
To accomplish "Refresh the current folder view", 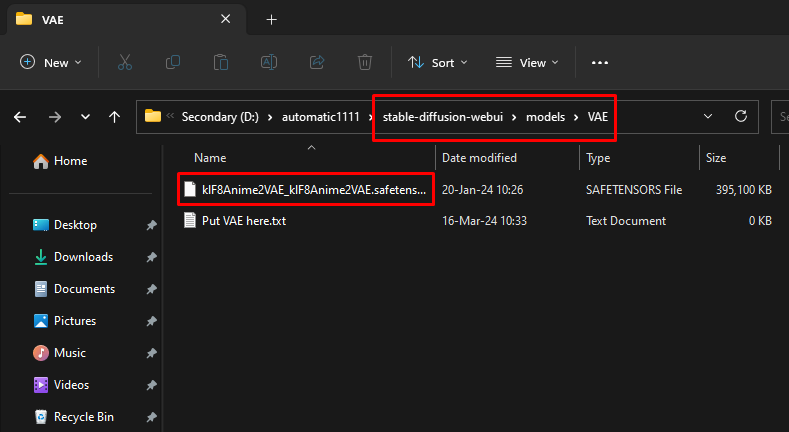I will pos(741,116).
